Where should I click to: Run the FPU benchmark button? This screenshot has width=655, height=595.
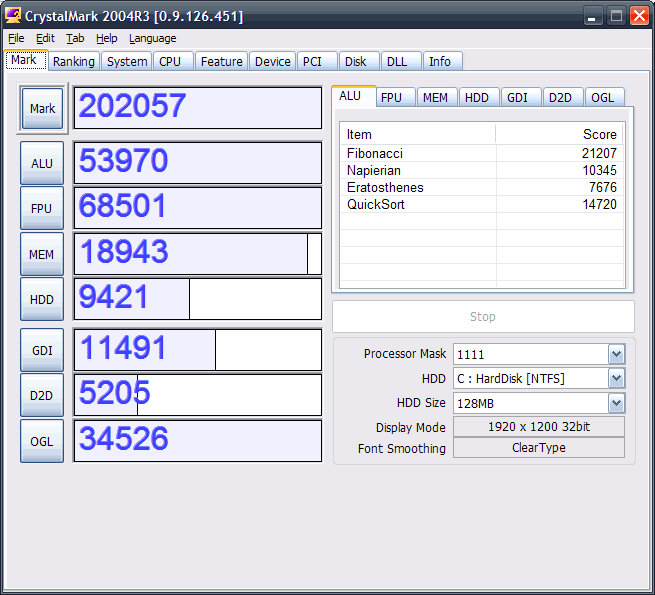pos(42,208)
